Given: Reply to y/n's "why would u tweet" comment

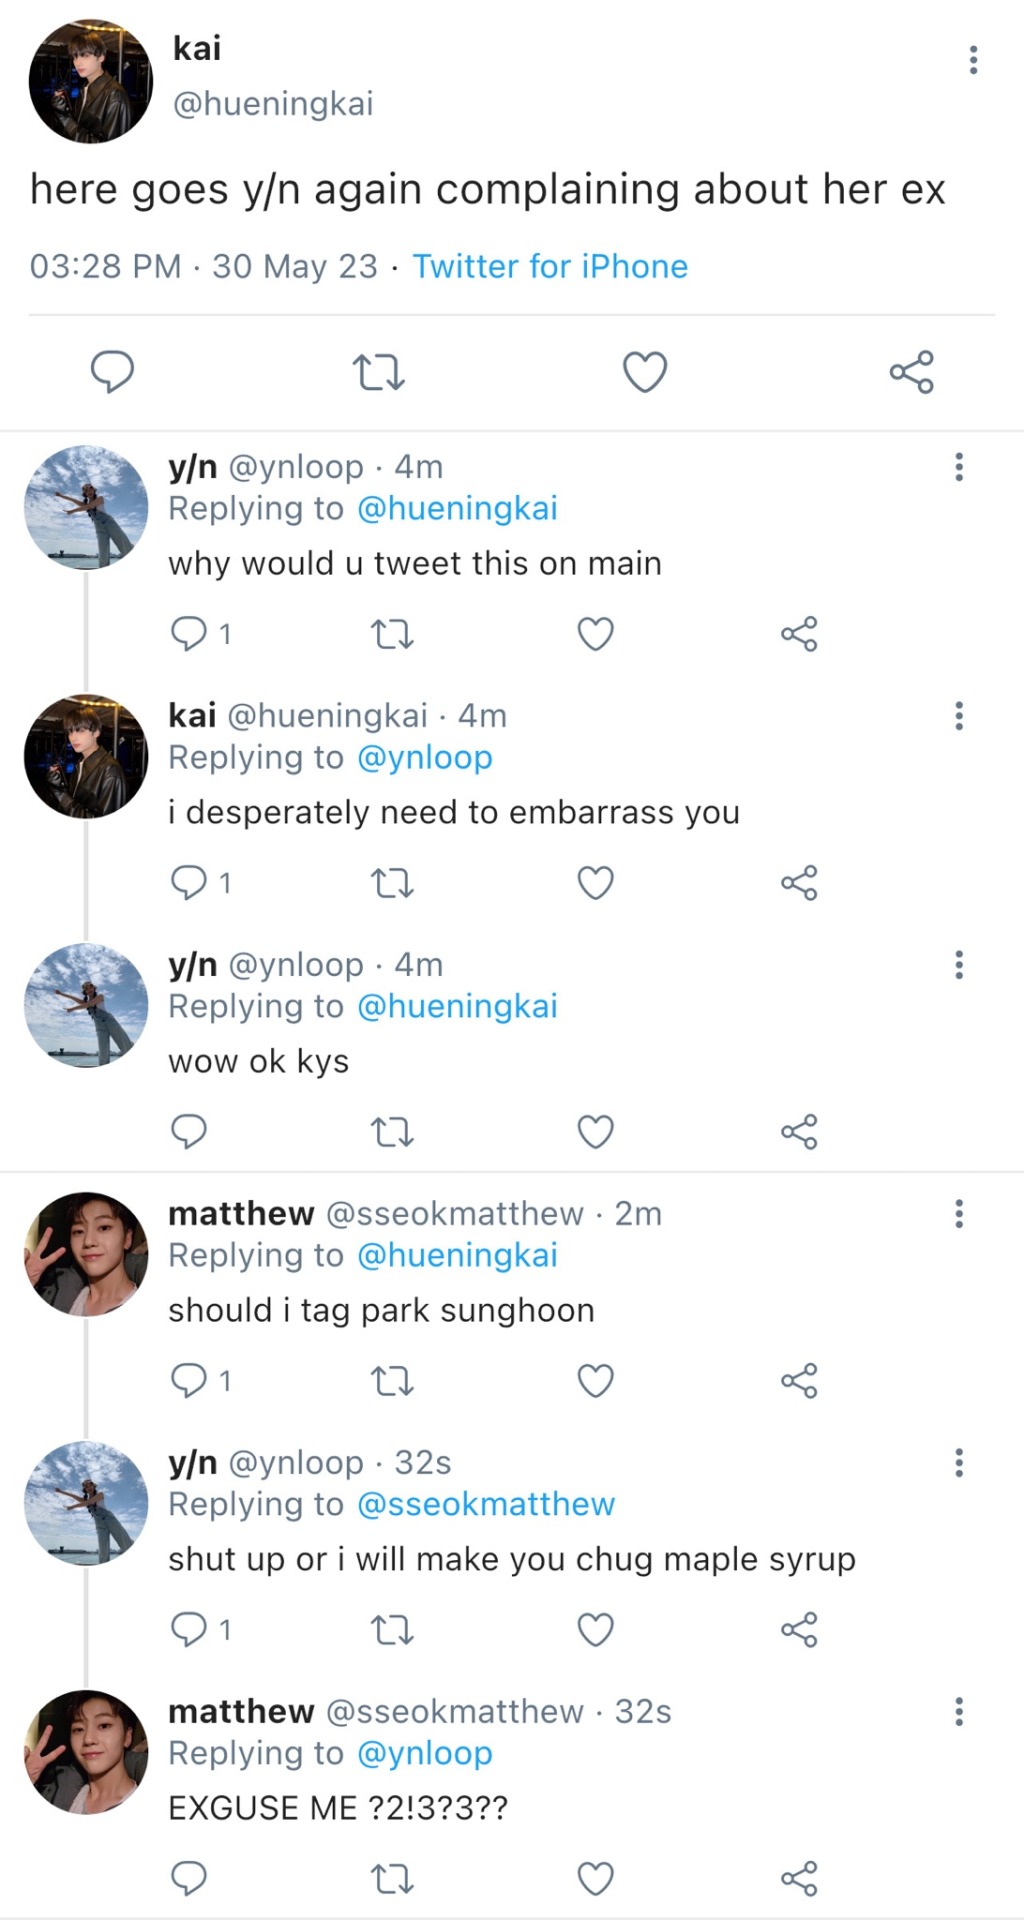Looking at the screenshot, I should point(189,634).
